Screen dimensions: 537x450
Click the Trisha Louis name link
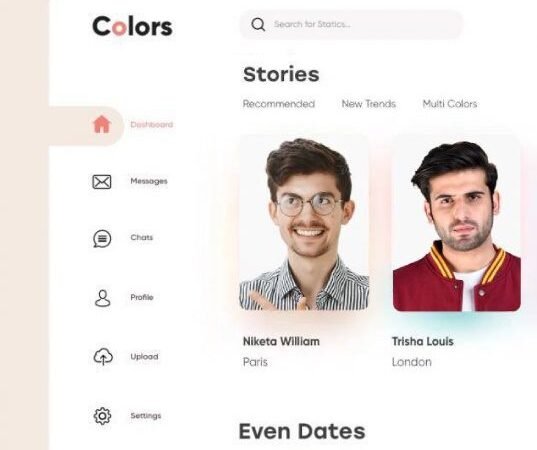(x=423, y=341)
